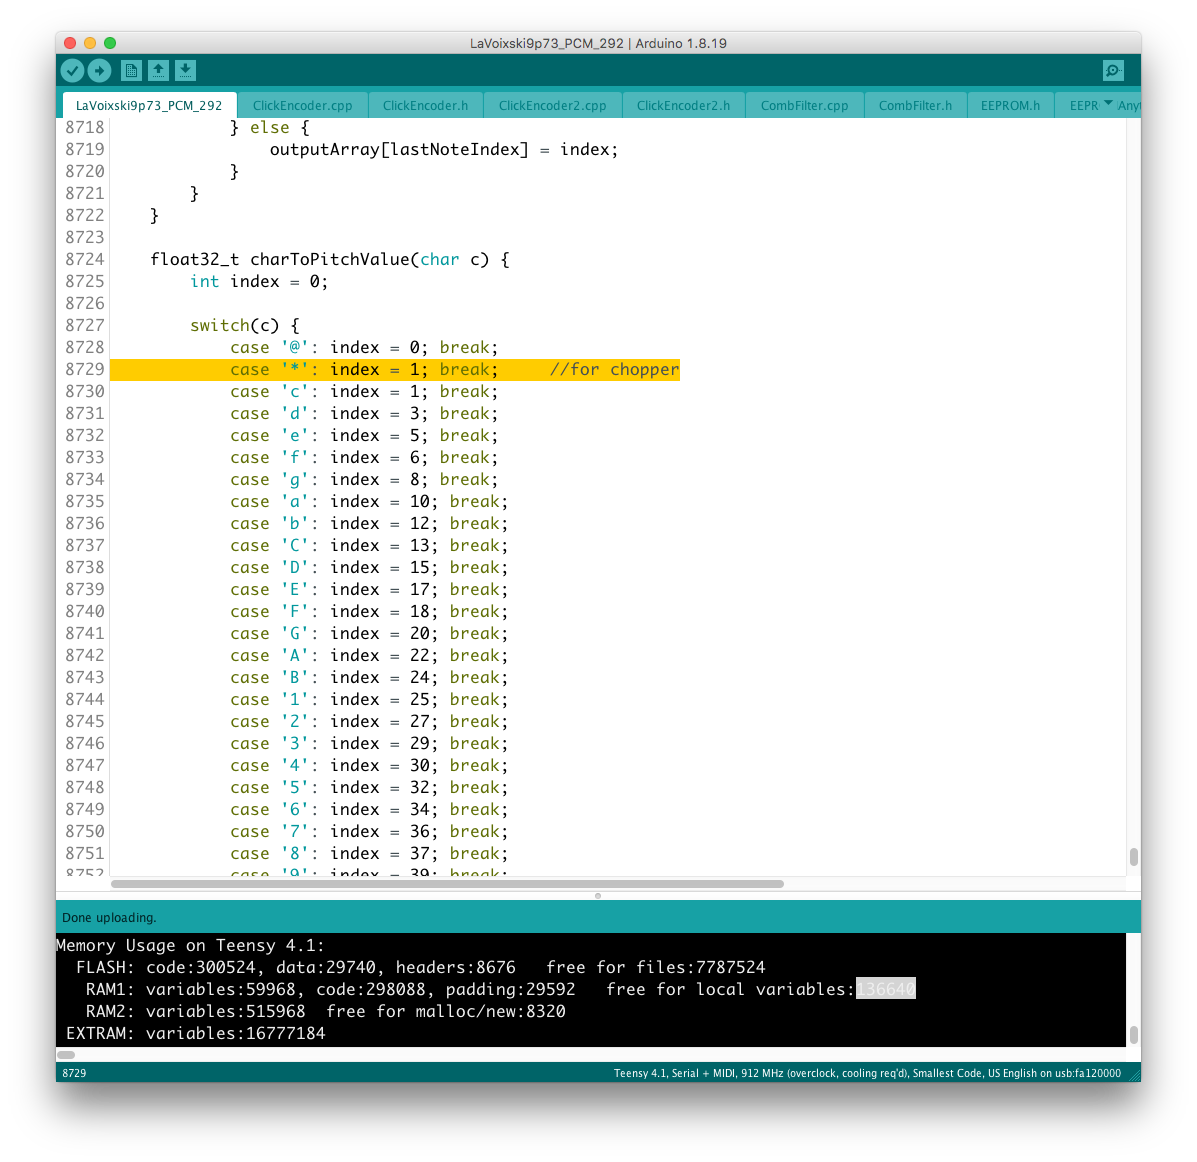Switch to the ClickEncoder.cpp tab
The image size is (1197, 1162).
(x=302, y=105)
